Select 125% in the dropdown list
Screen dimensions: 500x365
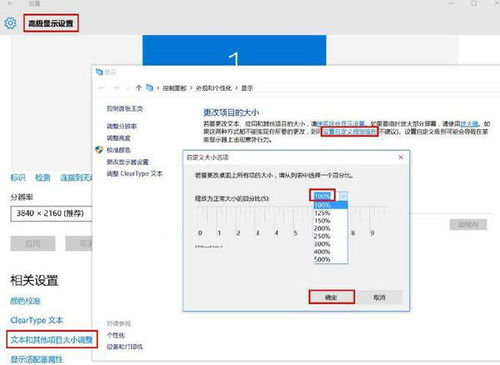click(330, 213)
